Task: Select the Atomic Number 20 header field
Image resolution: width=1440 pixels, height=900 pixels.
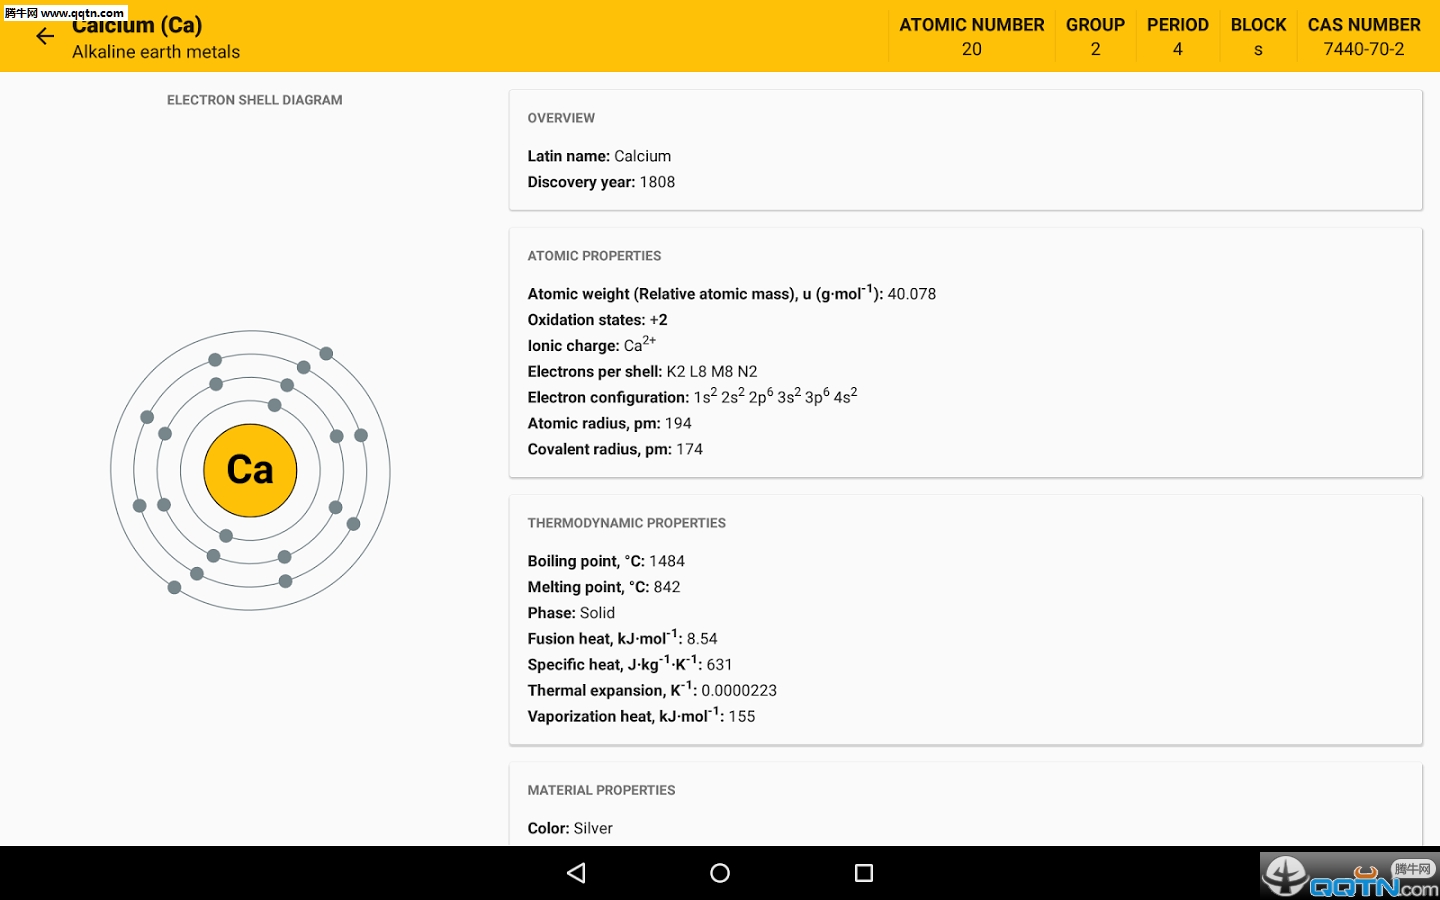Action: (x=971, y=37)
